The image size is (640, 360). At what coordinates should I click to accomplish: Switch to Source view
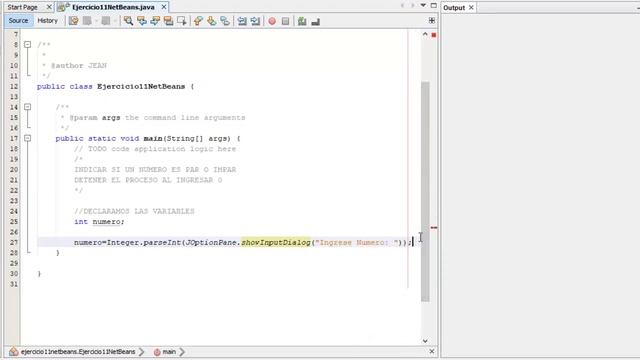pos(18,20)
